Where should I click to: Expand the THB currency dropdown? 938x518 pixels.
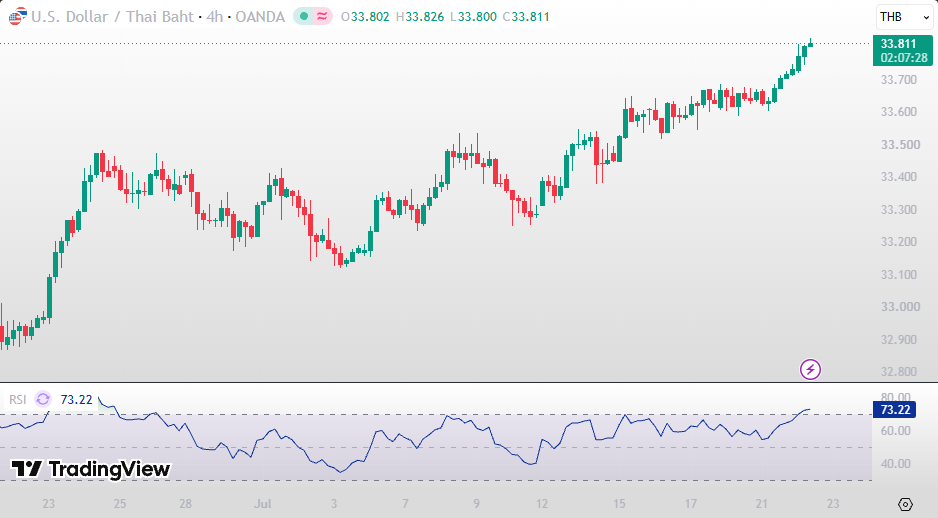(x=904, y=17)
